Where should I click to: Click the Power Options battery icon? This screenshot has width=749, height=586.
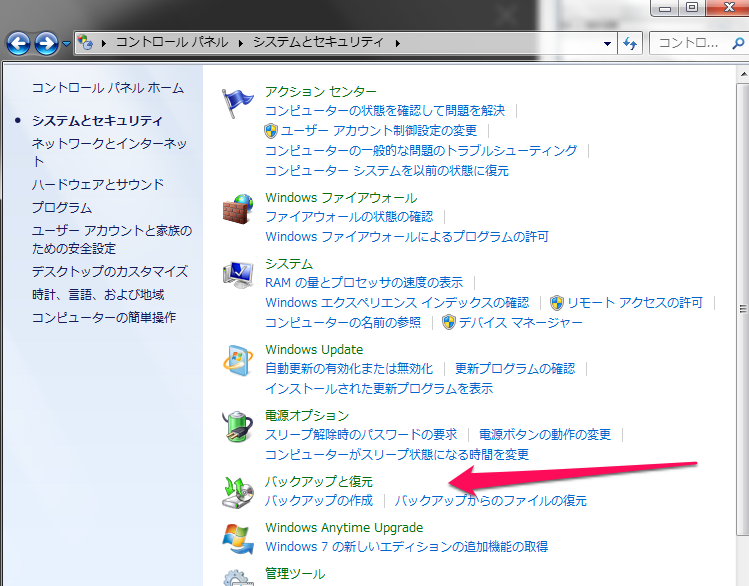pos(237,426)
